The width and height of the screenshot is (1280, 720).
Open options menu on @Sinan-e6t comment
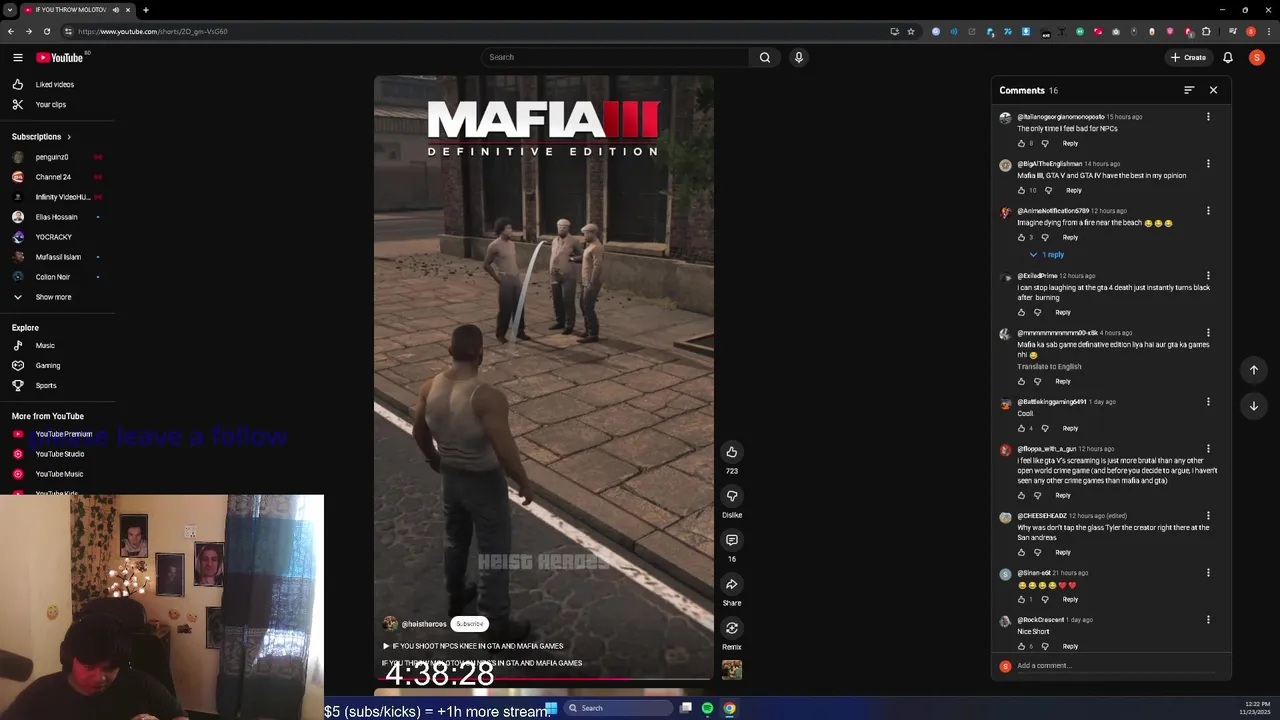(1208, 573)
